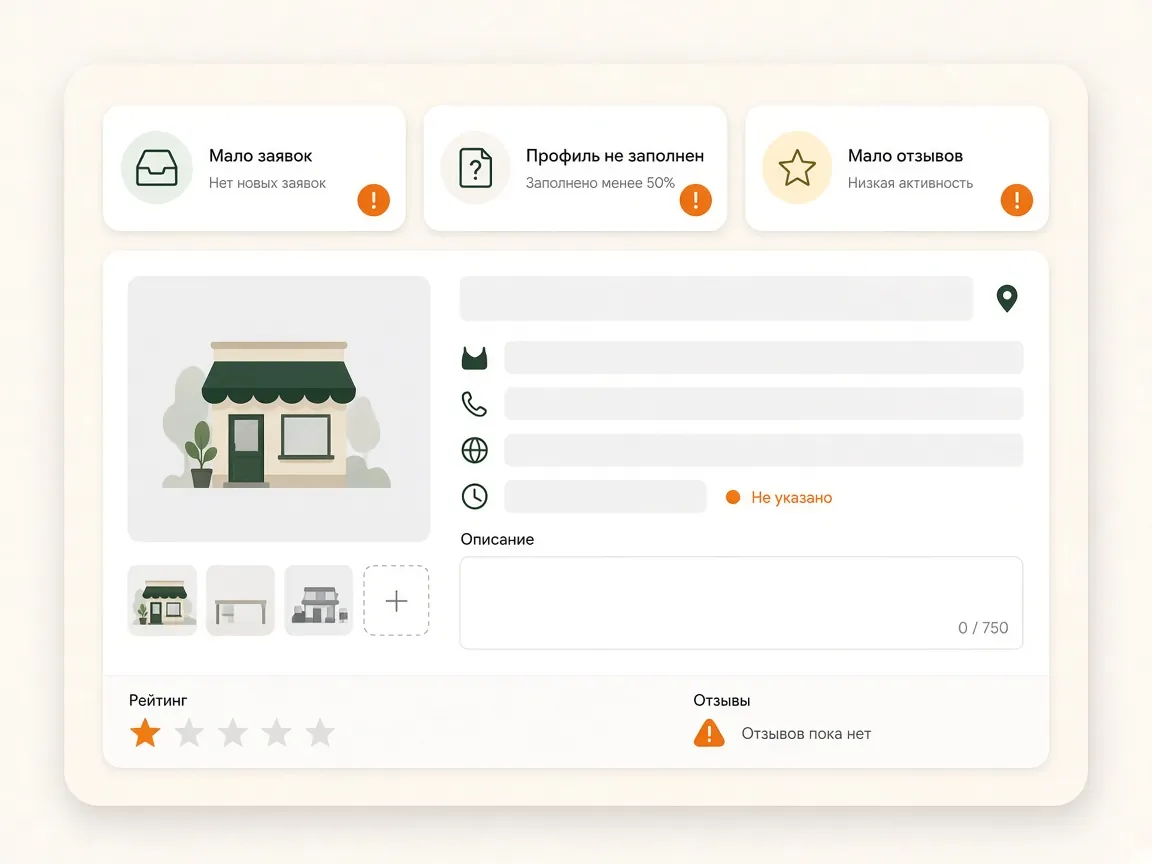The width and height of the screenshot is (1152, 864).
Task: Click the field next to the clothing icon
Action: (x=763, y=358)
